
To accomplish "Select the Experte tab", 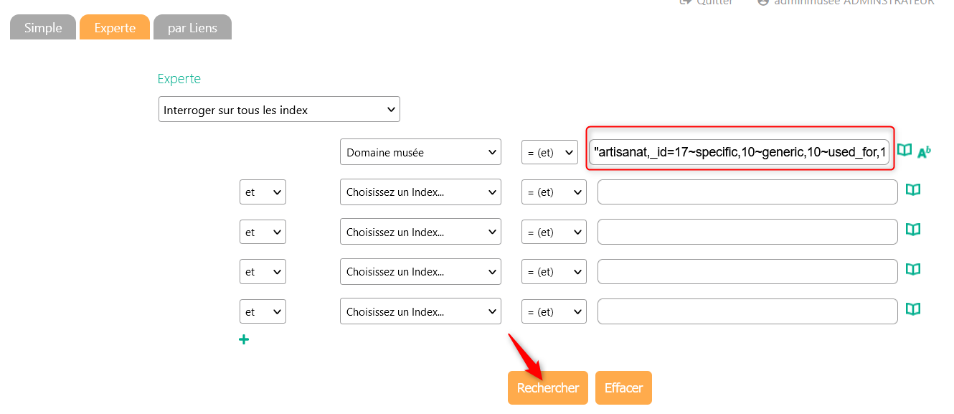I will coord(115,27).
